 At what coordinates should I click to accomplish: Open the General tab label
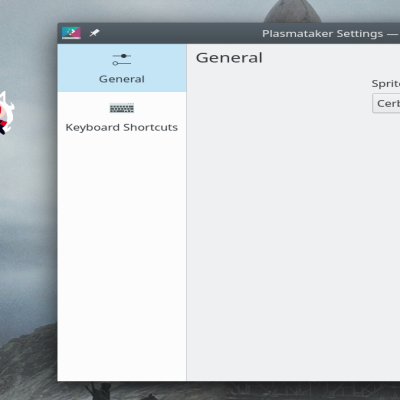(x=122, y=79)
